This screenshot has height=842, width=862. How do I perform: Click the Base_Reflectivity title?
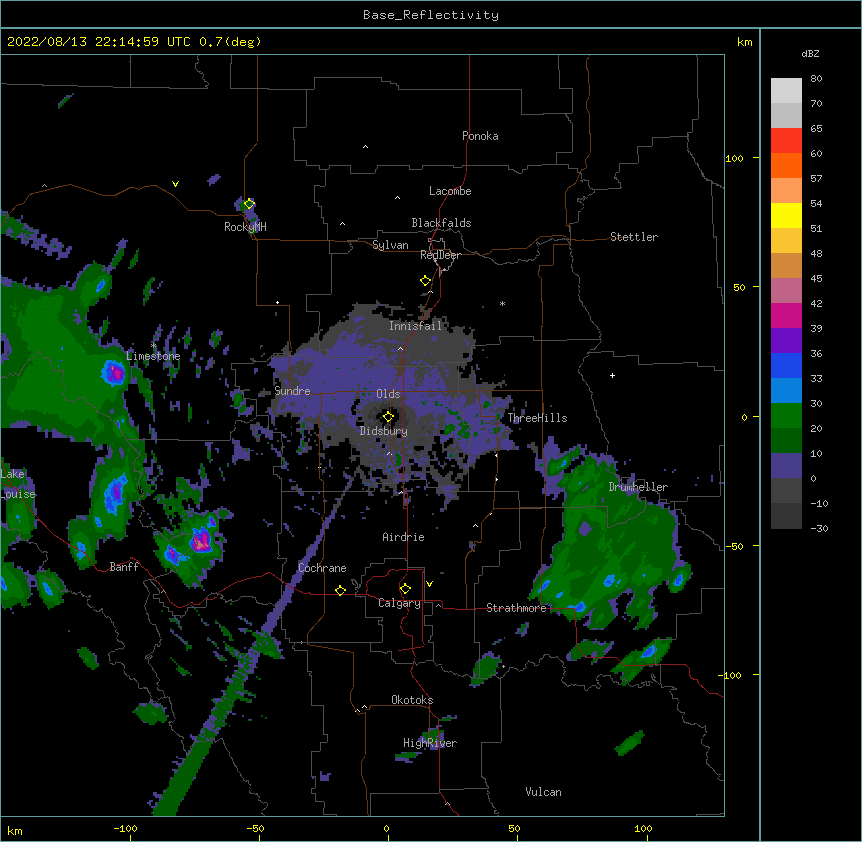(431, 15)
